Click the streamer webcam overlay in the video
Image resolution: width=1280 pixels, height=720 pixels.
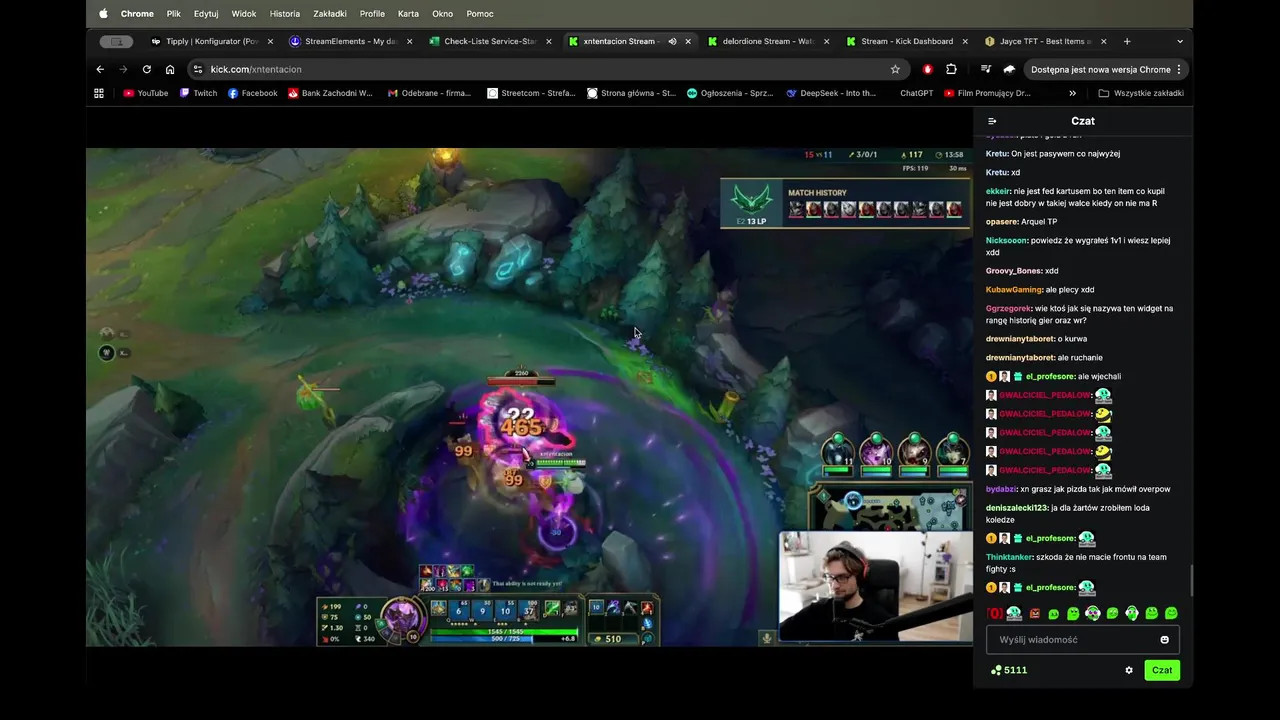pyautogui.click(x=875, y=586)
